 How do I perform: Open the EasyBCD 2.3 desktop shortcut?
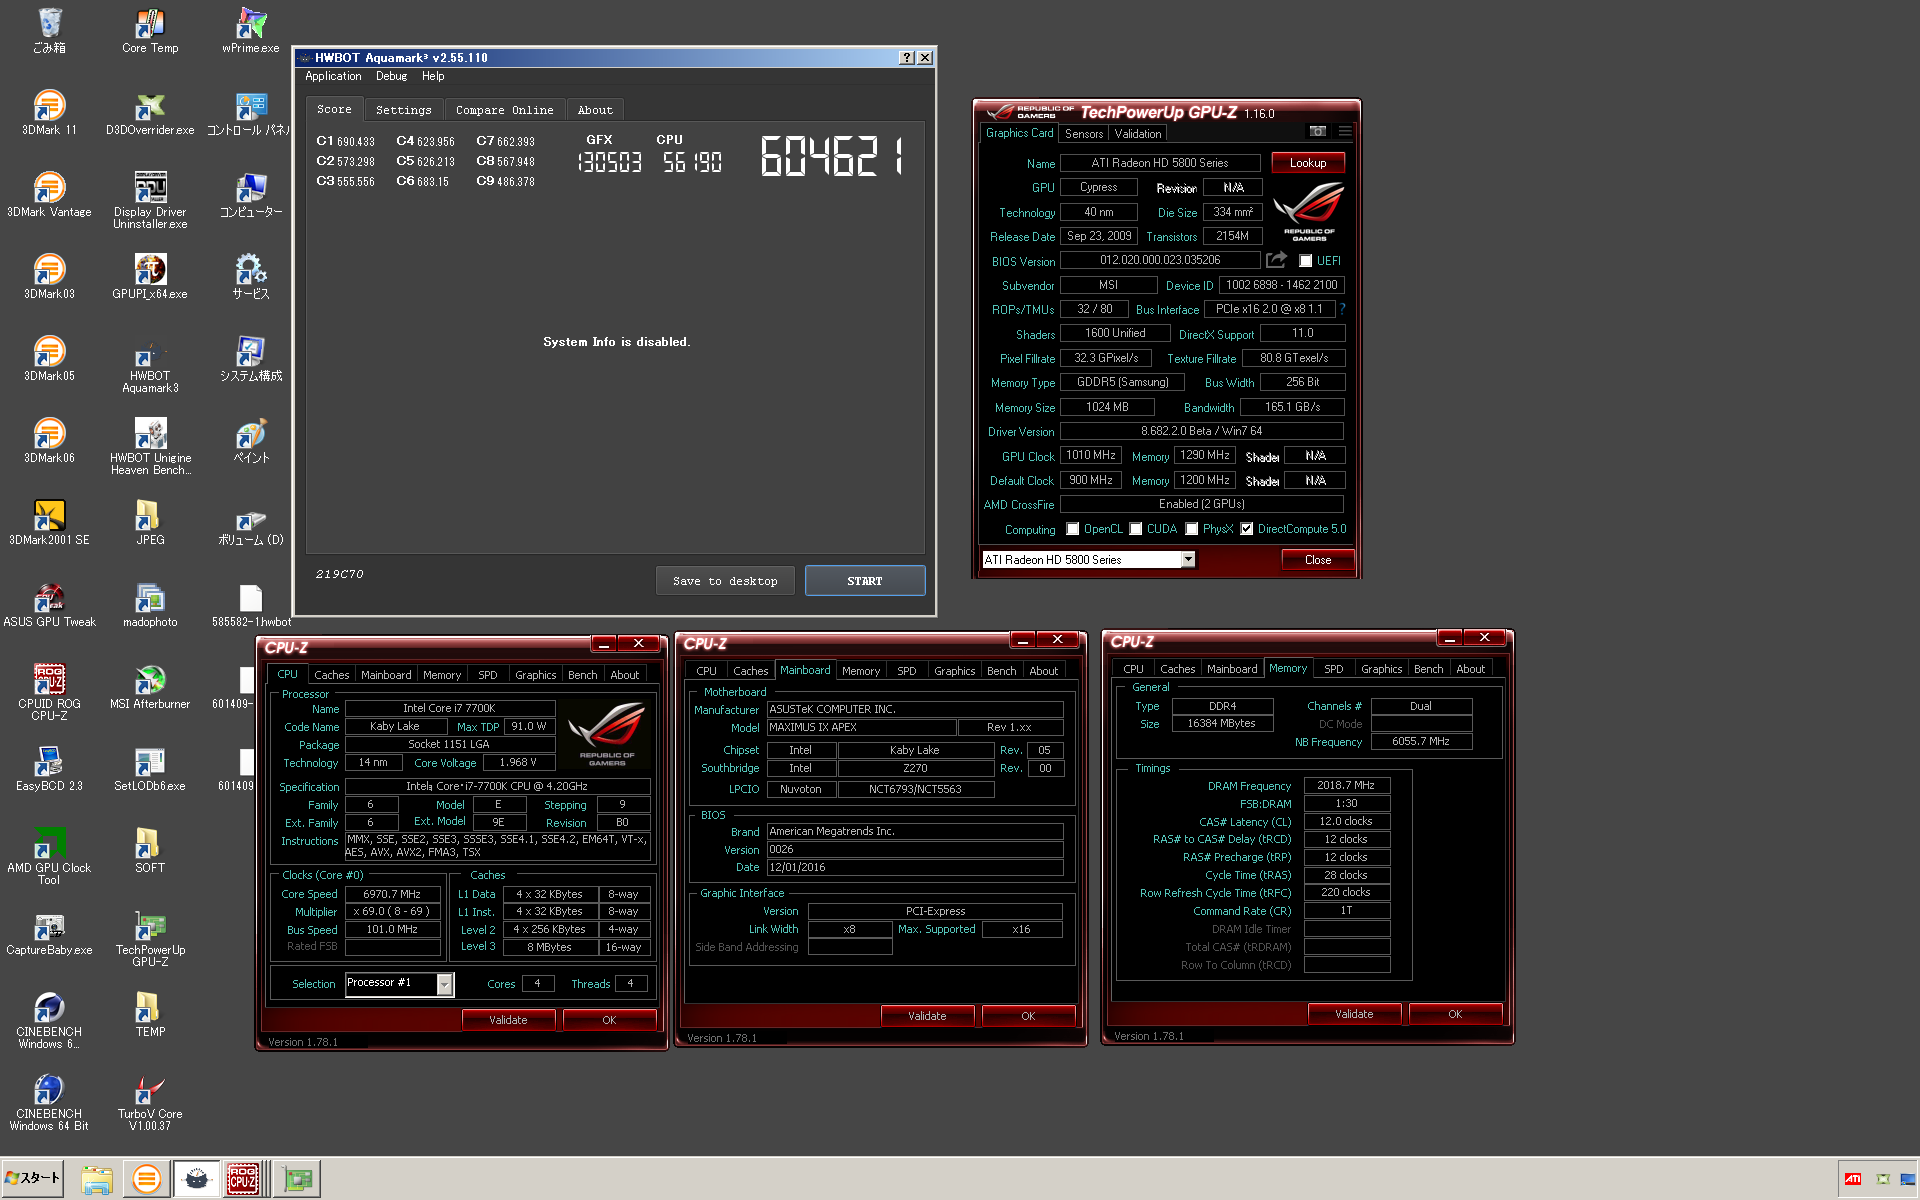coord(49,769)
